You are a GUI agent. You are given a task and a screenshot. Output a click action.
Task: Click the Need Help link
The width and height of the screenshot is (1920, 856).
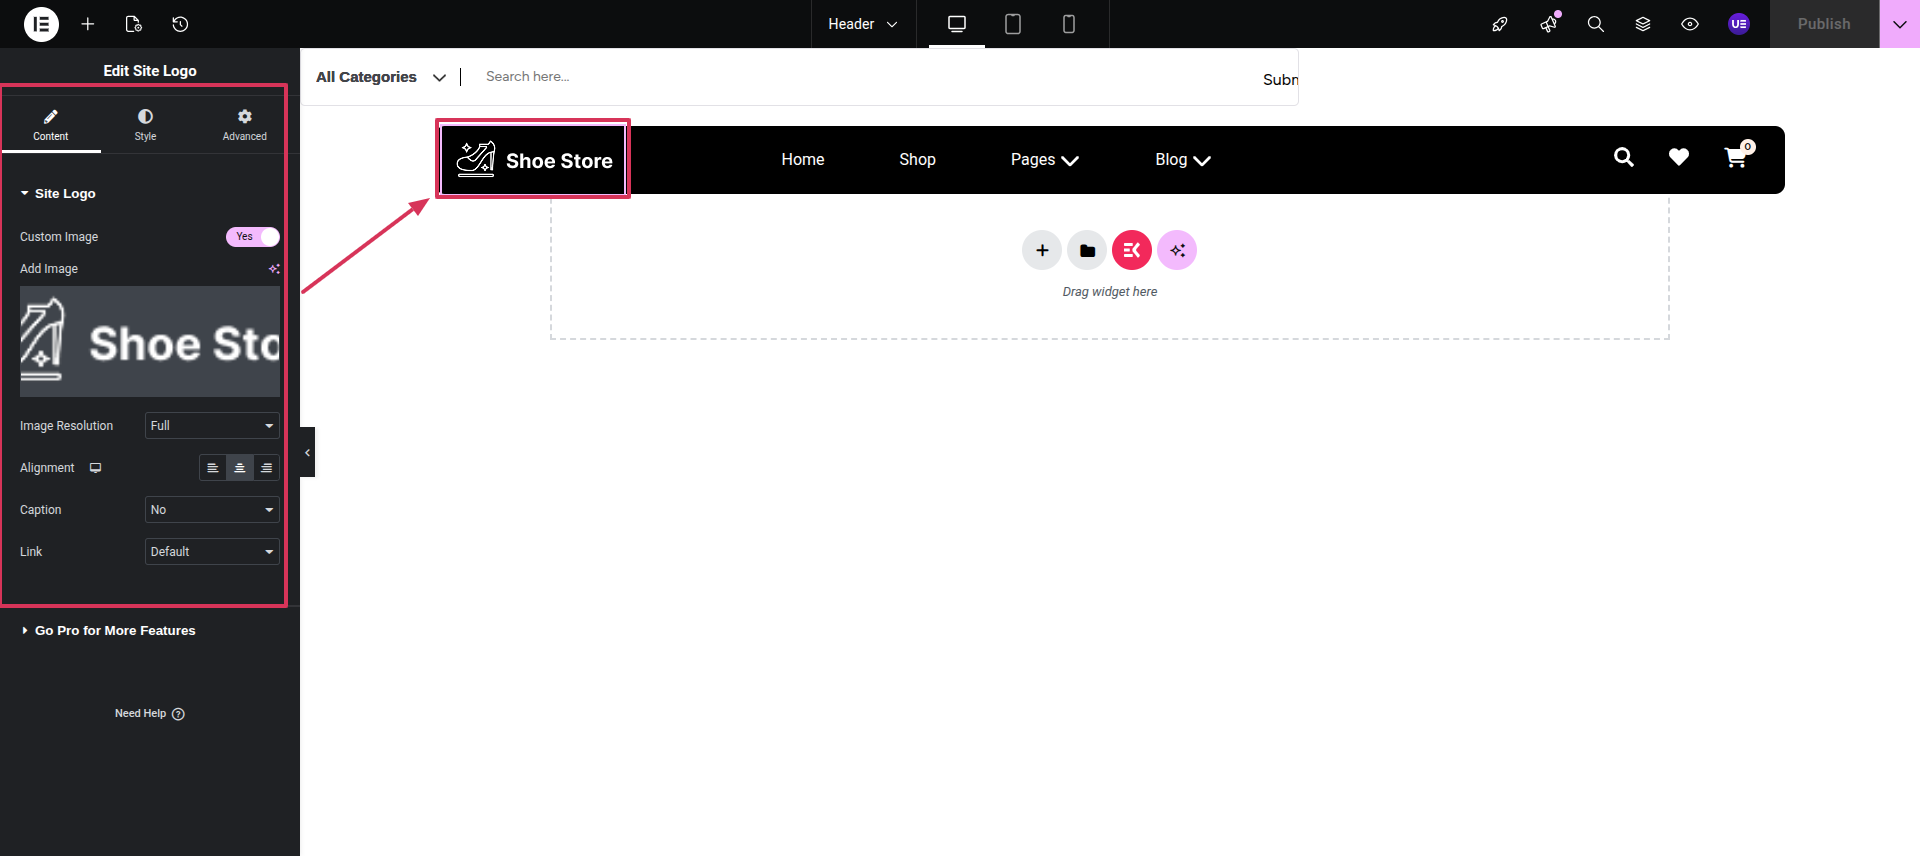[x=149, y=714]
